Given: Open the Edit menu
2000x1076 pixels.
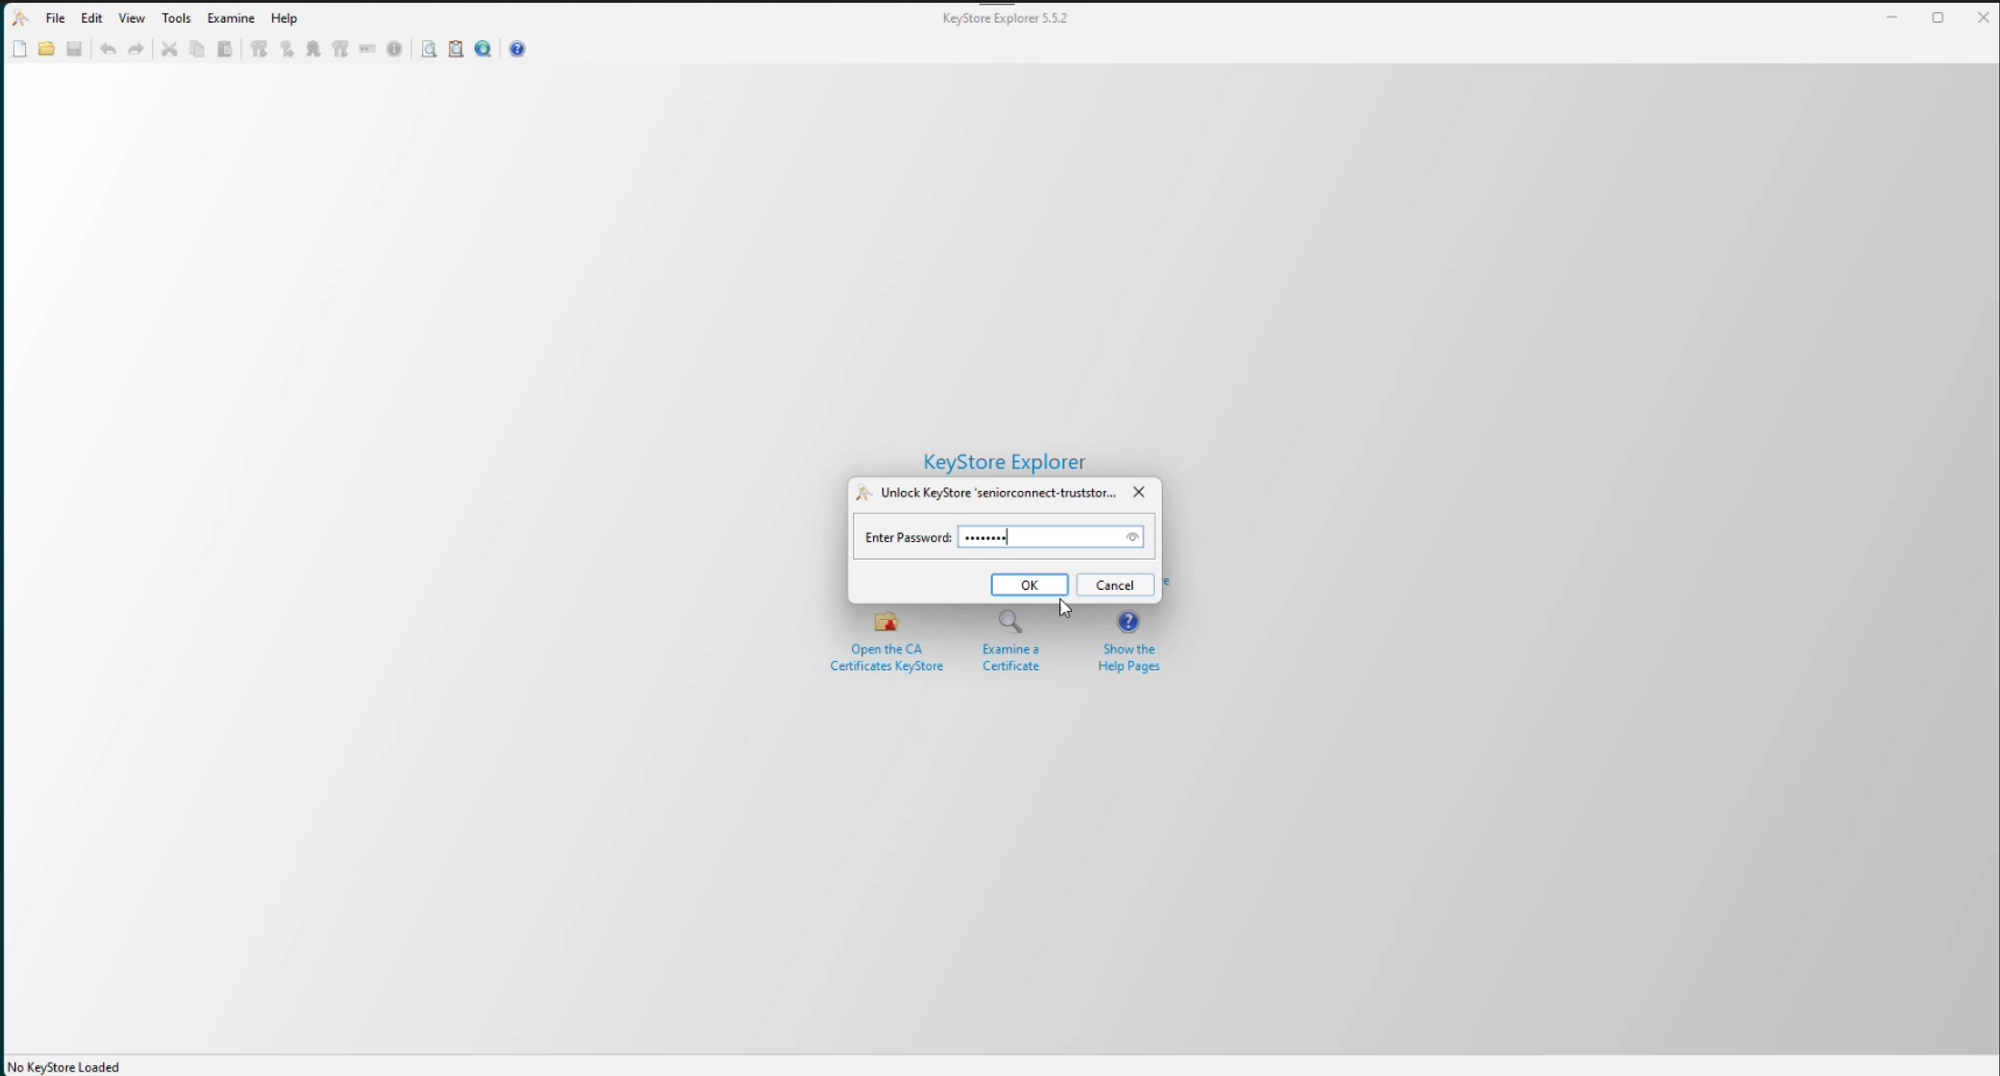Looking at the screenshot, I should point(91,18).
